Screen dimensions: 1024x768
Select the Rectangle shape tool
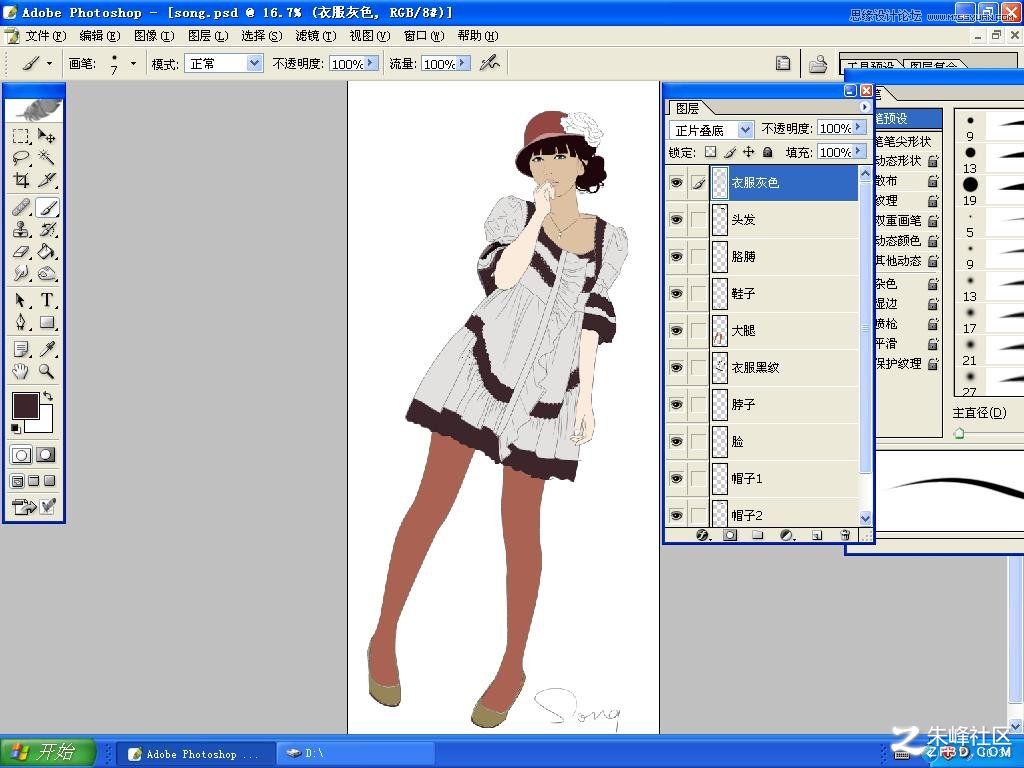click(46, 322)
